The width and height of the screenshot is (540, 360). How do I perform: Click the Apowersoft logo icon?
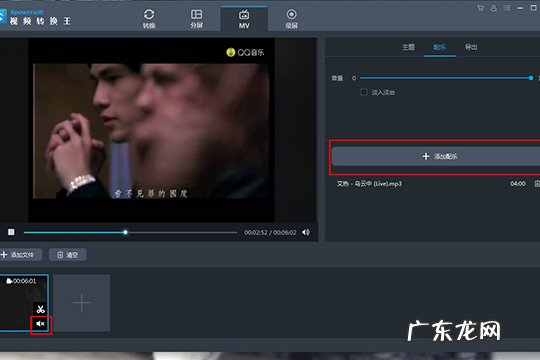point(3,17)
